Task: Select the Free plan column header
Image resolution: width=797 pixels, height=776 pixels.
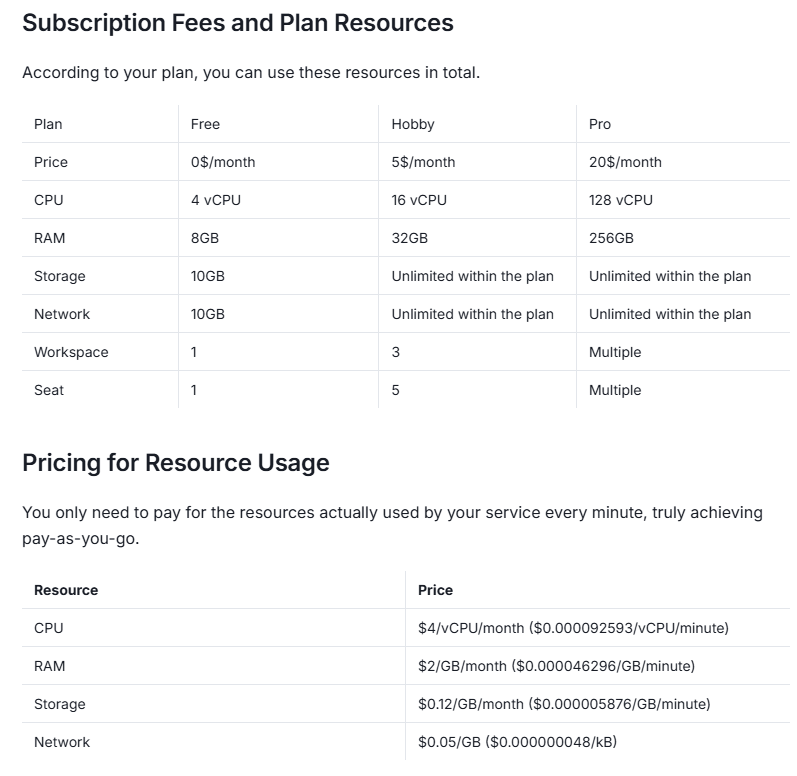Action: pyautogui.click(x=205, y=124)
